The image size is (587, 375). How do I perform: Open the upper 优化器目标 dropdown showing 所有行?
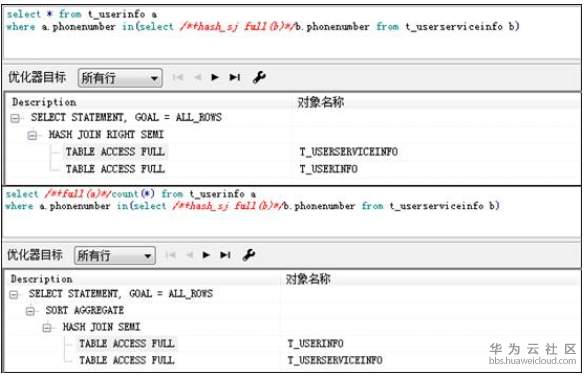click(120, 78)
